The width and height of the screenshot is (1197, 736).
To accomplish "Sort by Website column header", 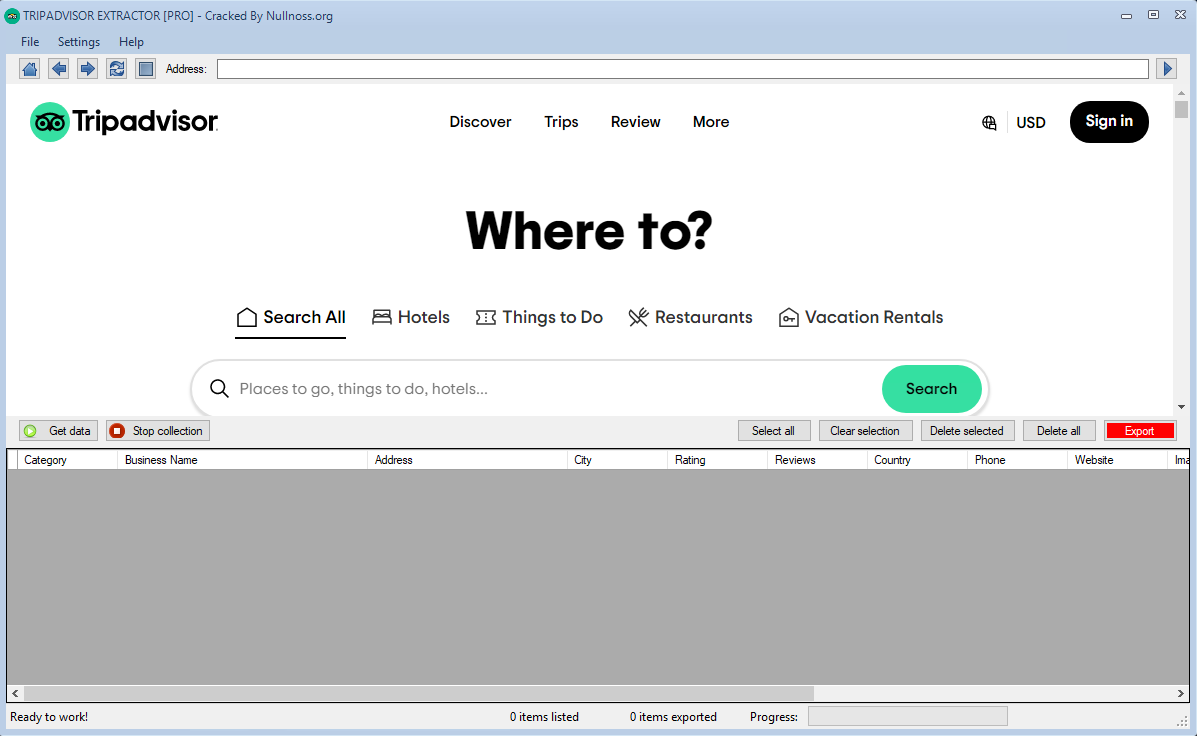I will tap(1118, 460).
